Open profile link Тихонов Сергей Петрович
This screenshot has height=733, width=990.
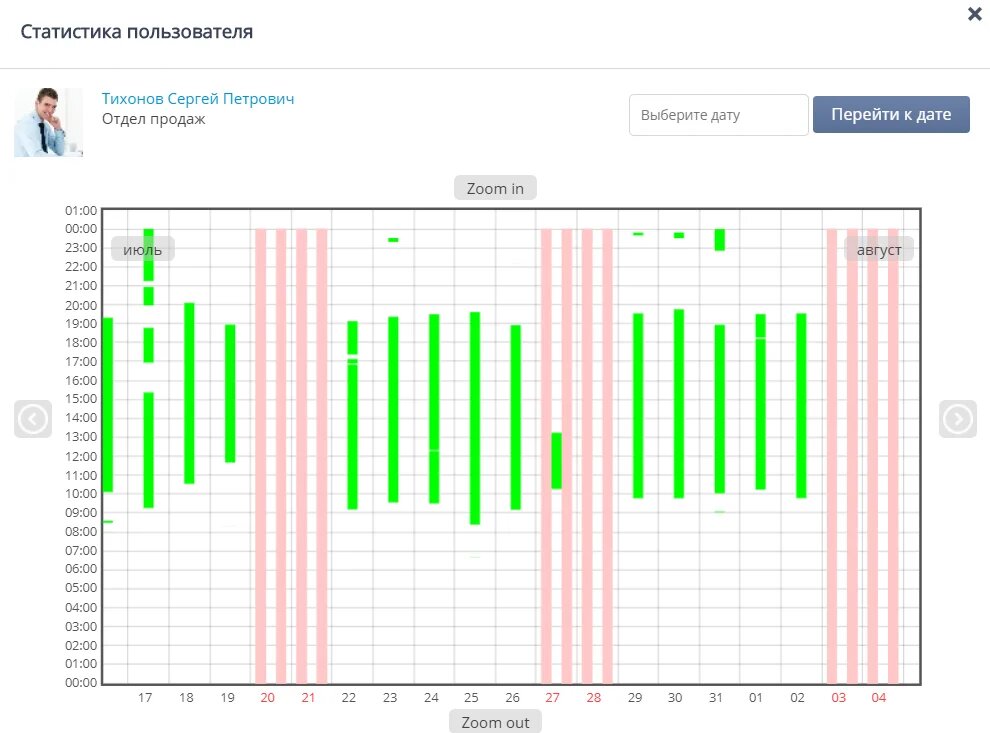point(198,98)
